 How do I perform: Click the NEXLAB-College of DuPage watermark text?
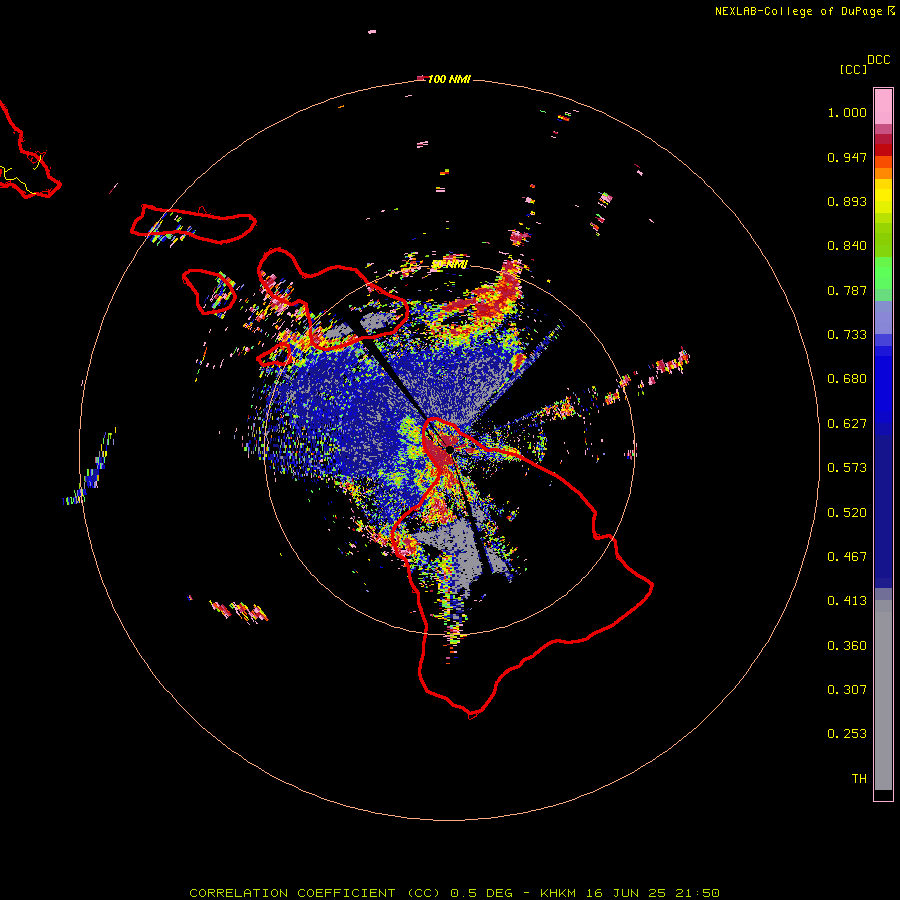pos(805,11)
